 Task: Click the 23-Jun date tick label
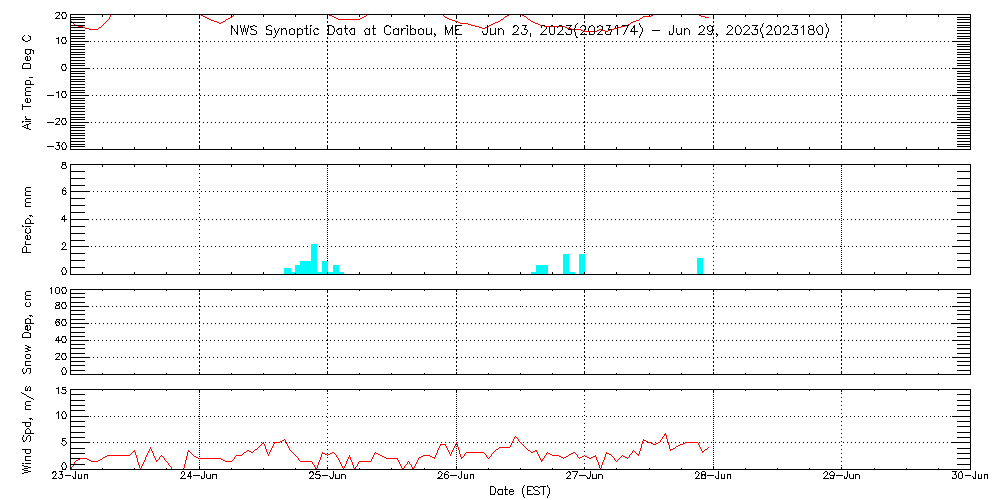[x=71, y=477]
